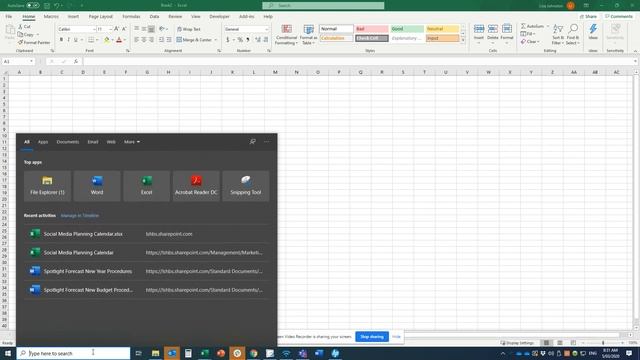
Task: Click the Undo icon in title bar
Action: [57, 6]
